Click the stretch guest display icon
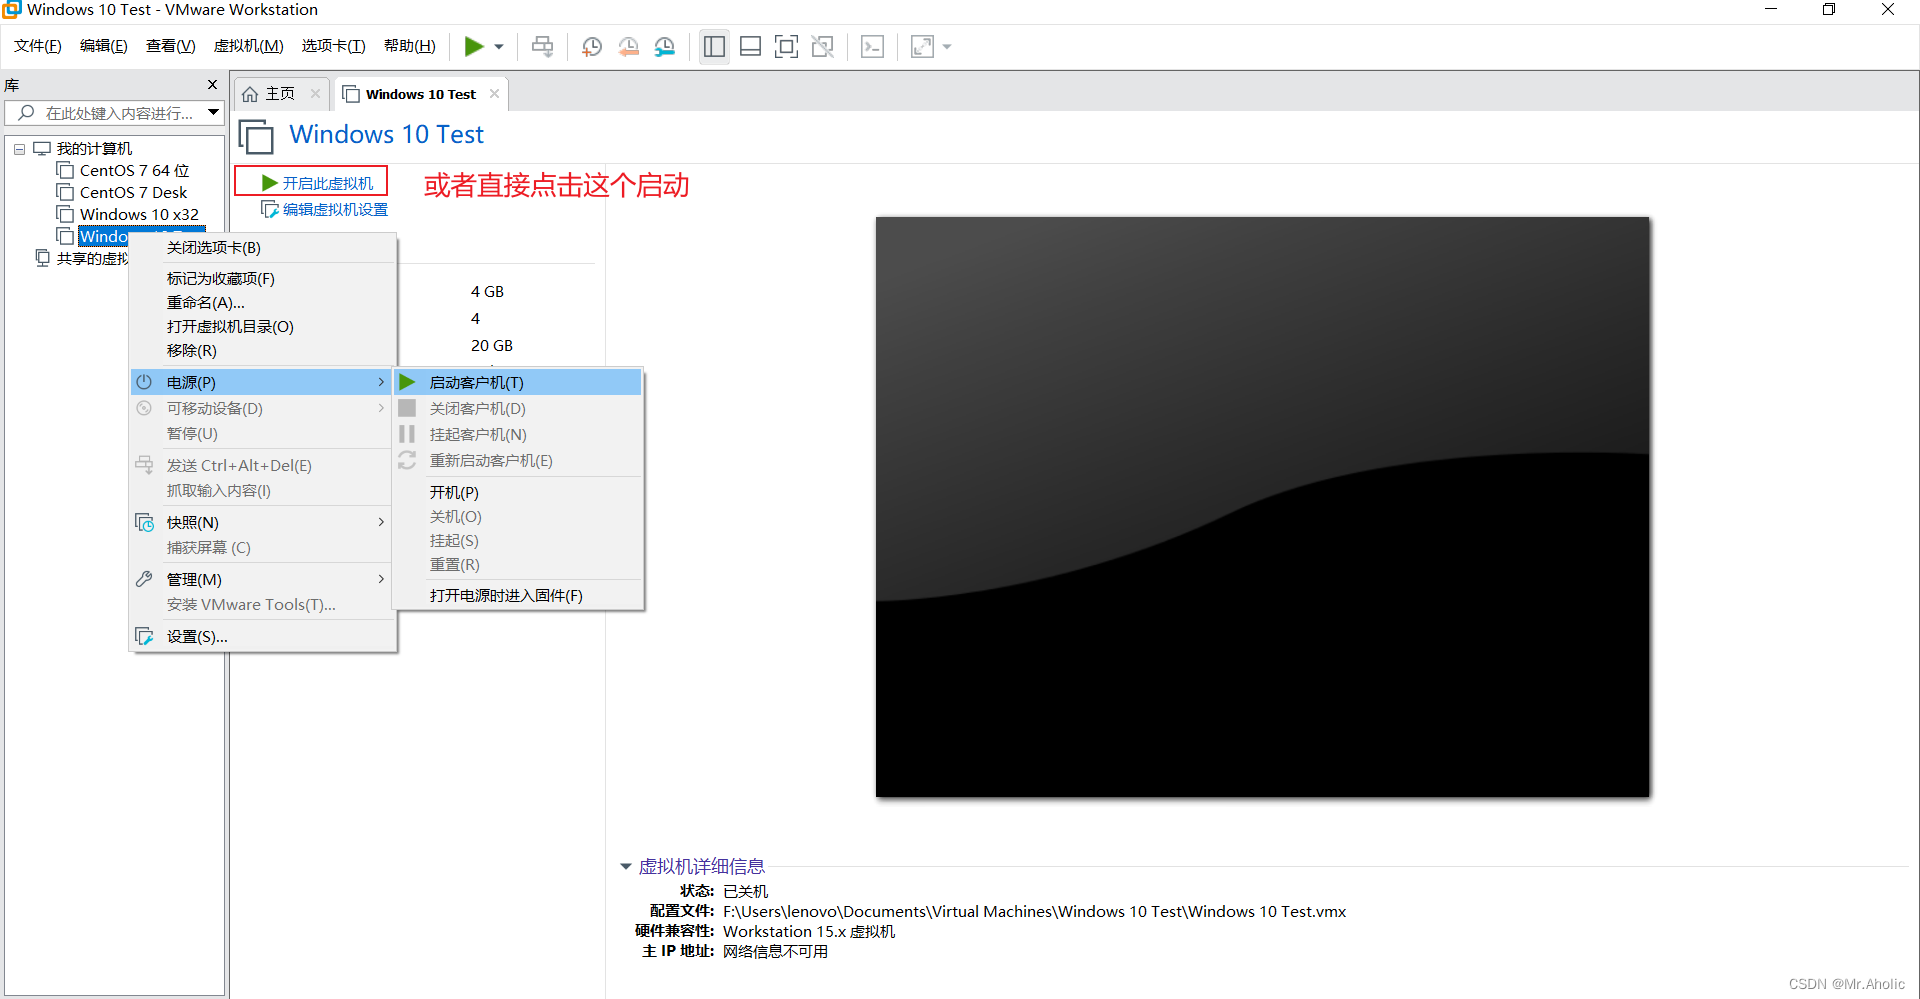This screenshot has height=999, width=1920. [922, 46]
